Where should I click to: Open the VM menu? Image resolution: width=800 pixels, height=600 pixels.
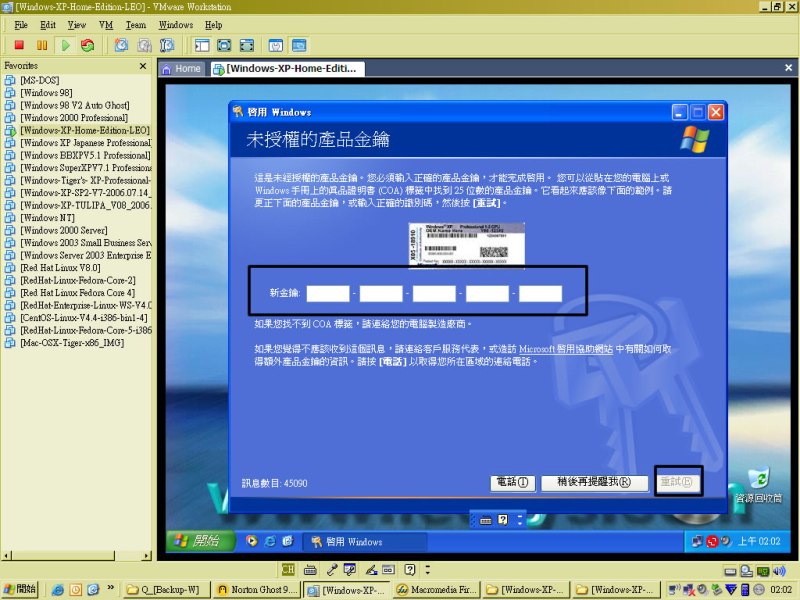pyautogui.click(x=106, y=25)
